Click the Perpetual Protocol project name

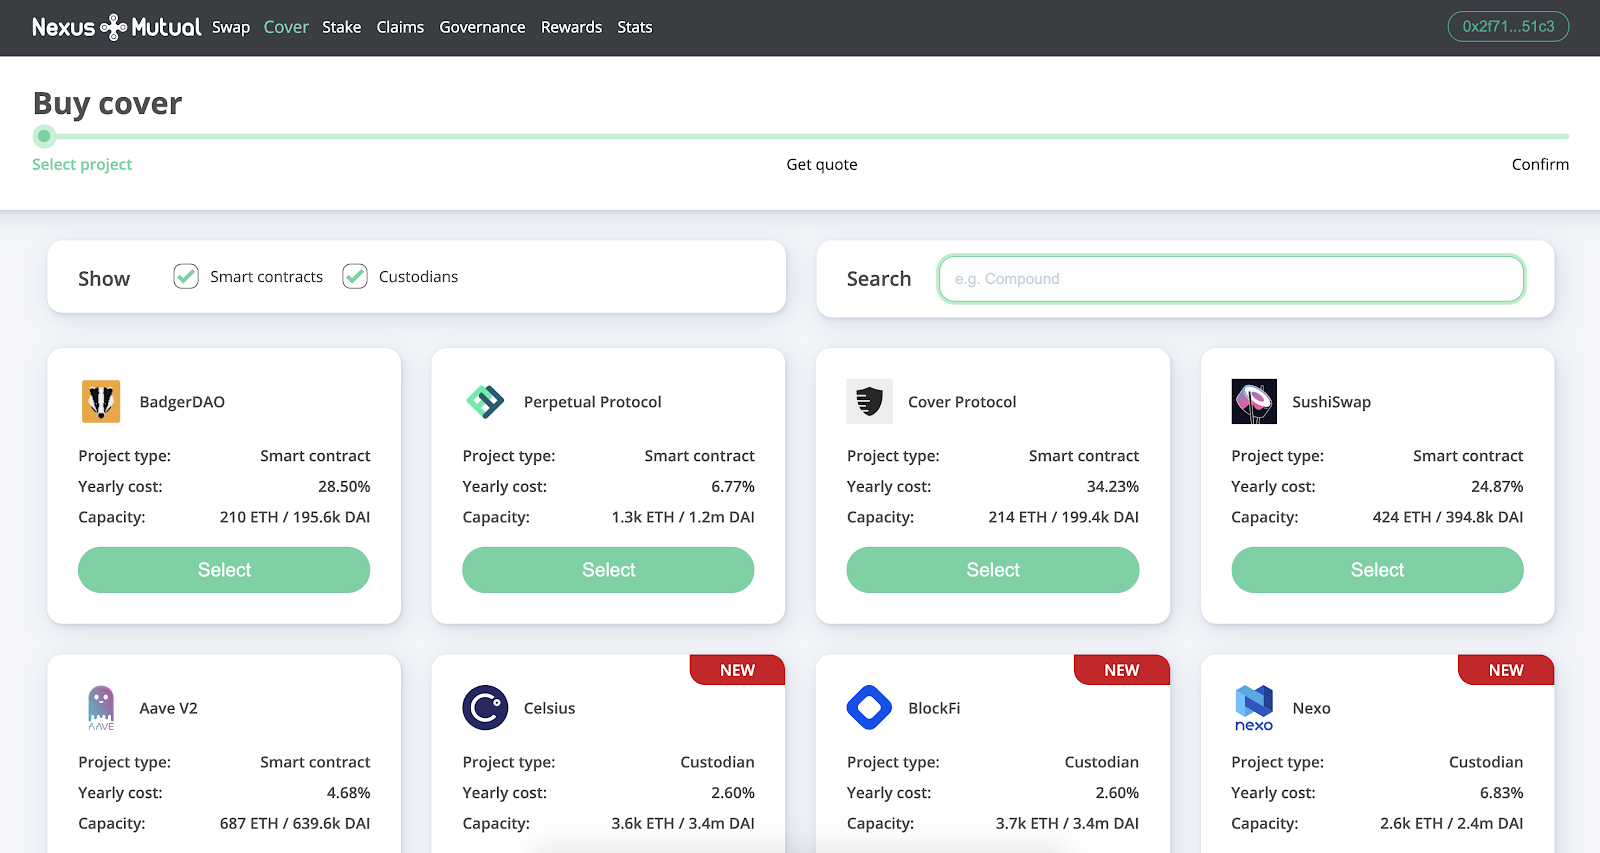tap(593, 402)
